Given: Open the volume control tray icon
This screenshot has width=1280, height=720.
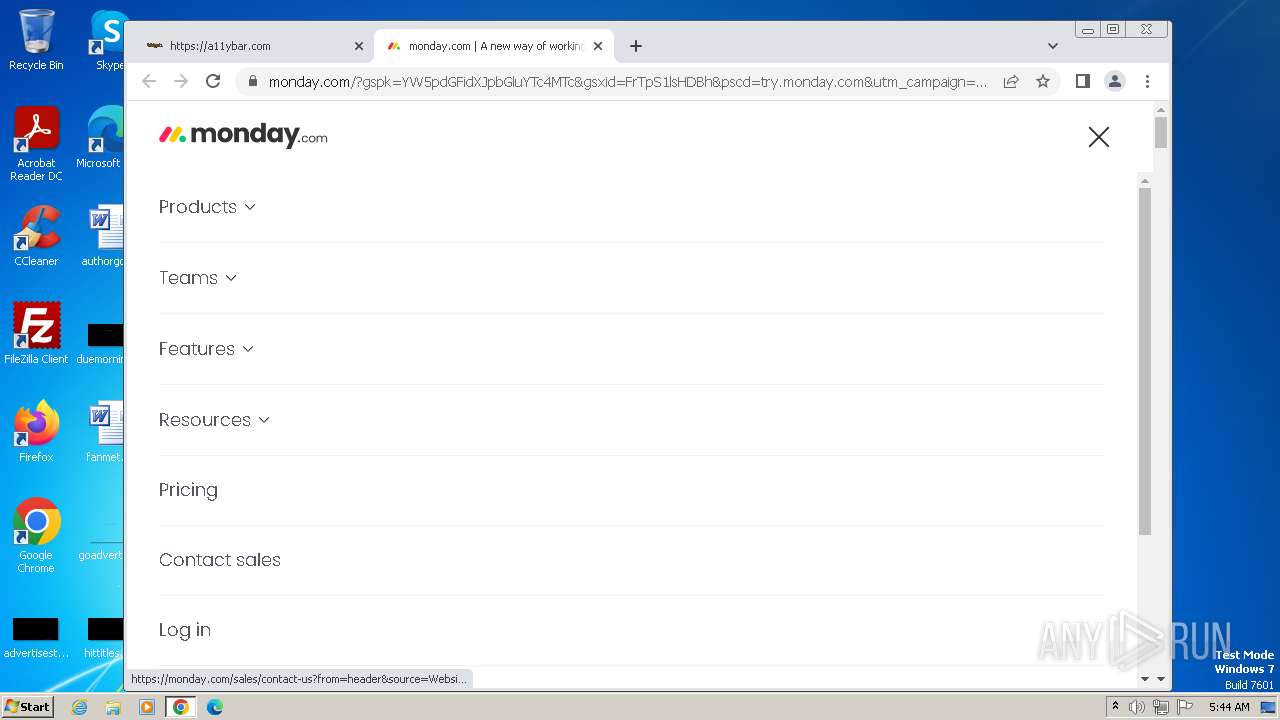Looking at the screenshot, I should click(x=1137, y=707).
